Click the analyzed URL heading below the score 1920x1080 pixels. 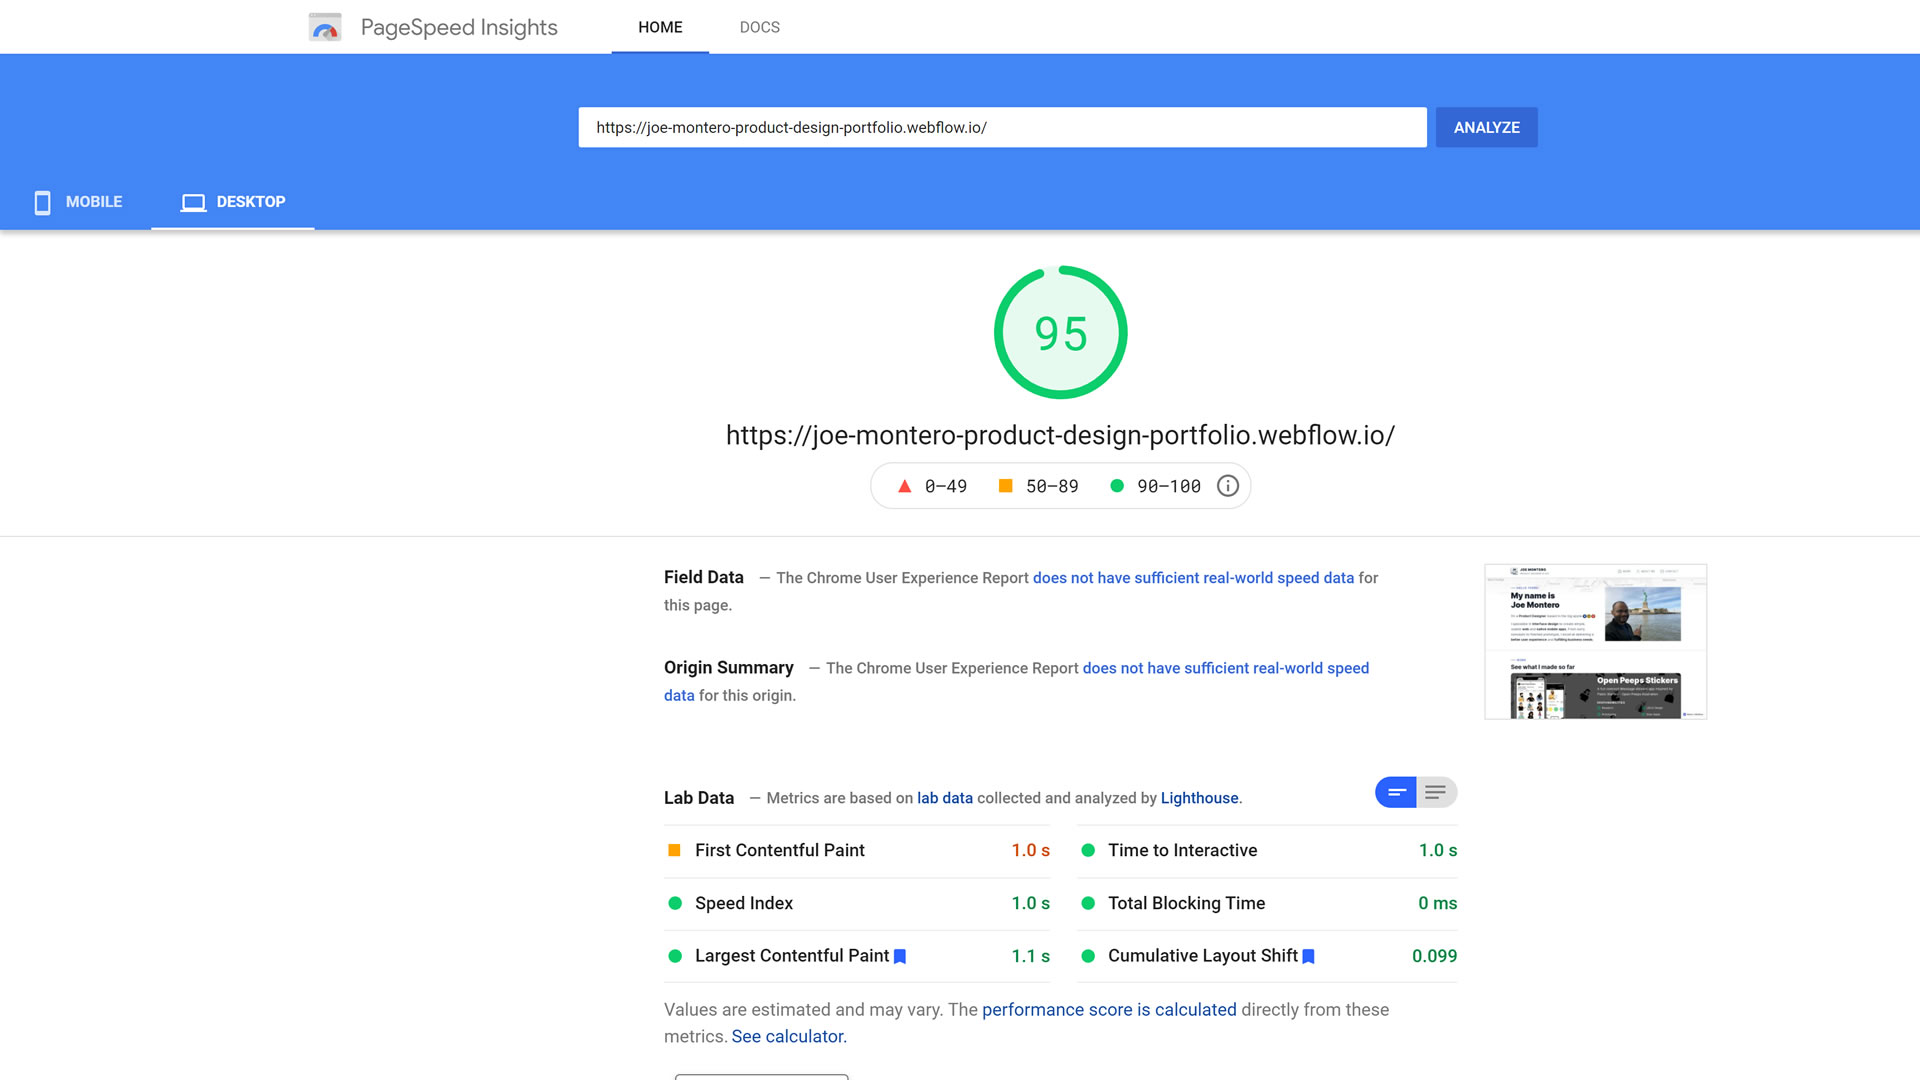tap(1060, 435)
